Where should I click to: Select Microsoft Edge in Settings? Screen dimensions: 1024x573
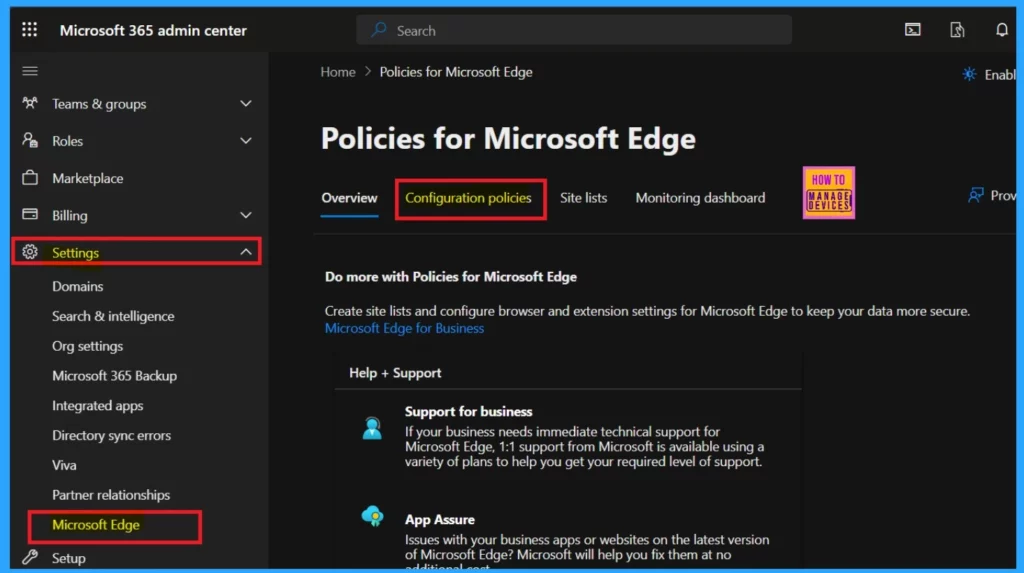(96, 525)
